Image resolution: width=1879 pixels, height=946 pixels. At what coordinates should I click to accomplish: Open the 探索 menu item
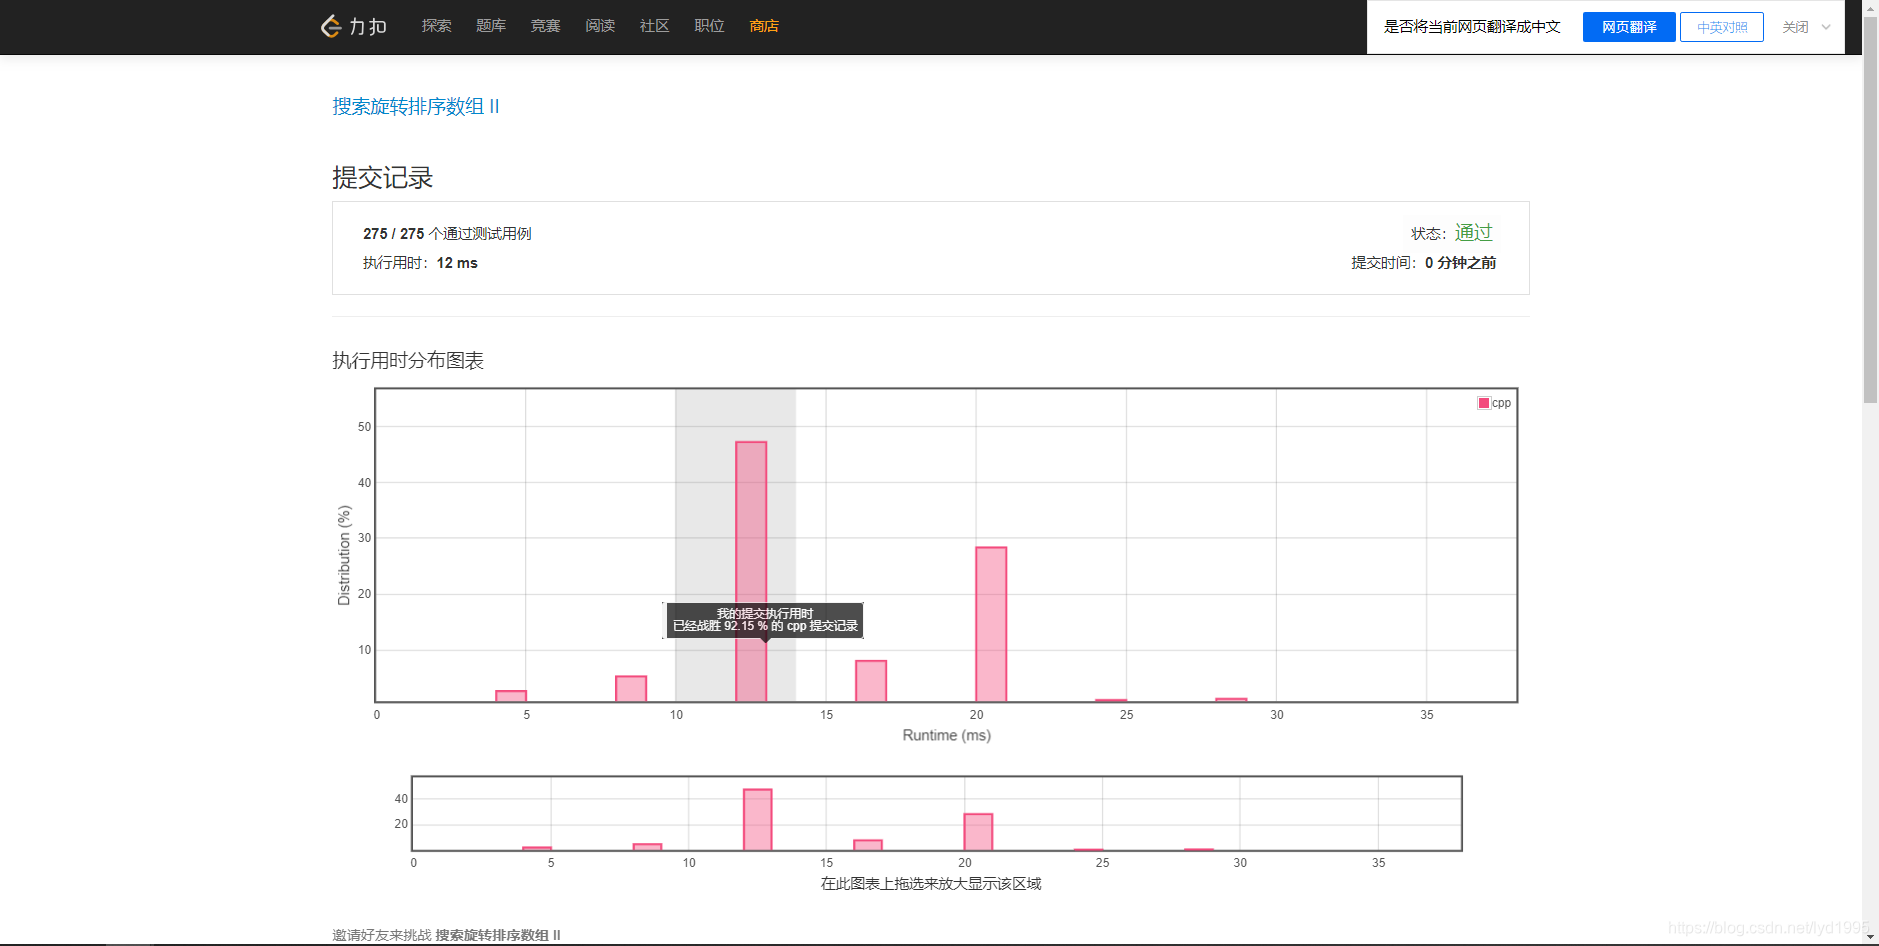(x=436, y=26)
